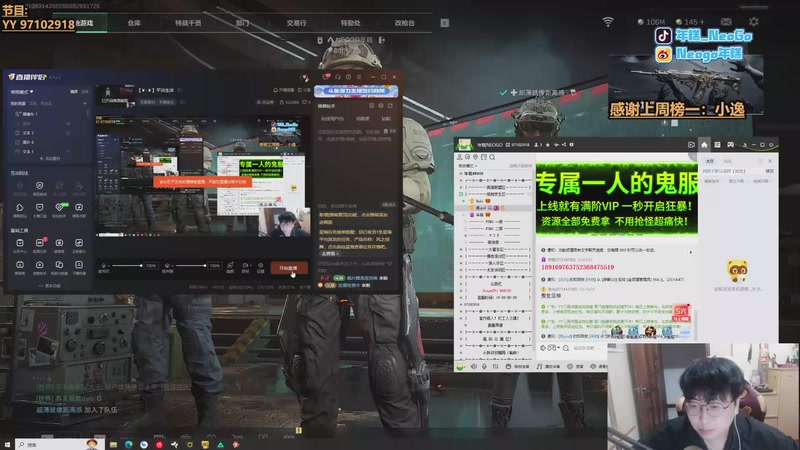
Task: Toggle YY microphone in bottom bar
Action: [x=484, y=366]
